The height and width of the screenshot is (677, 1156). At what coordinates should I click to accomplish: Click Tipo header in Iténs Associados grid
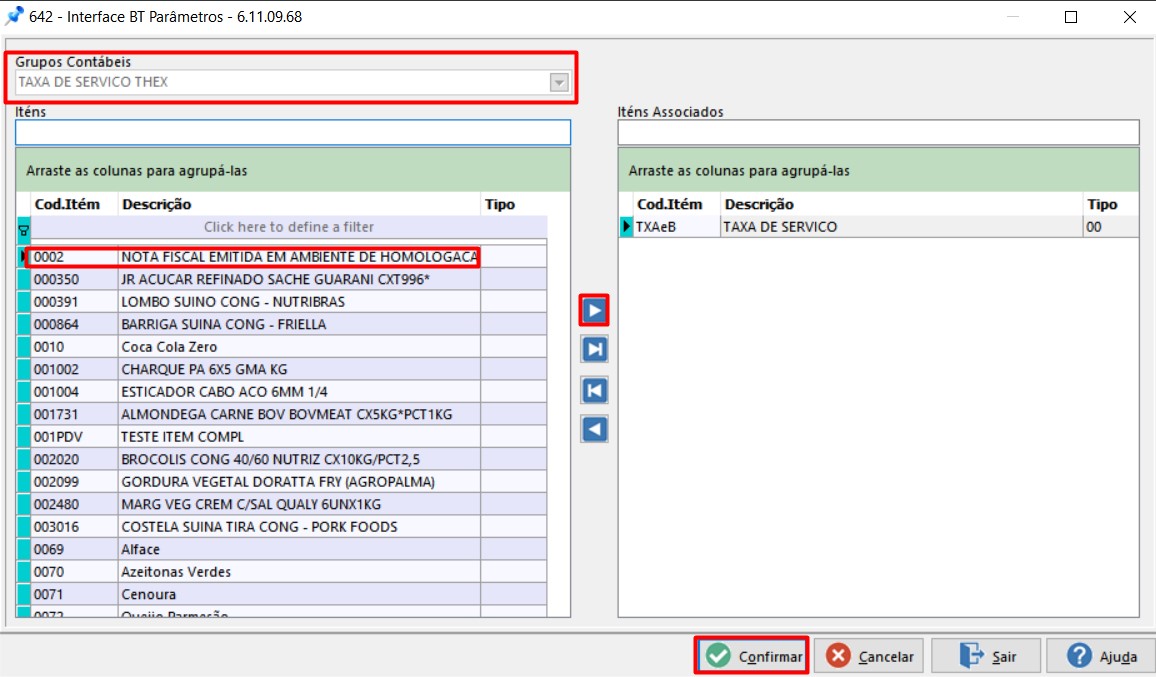point(1110,204)
